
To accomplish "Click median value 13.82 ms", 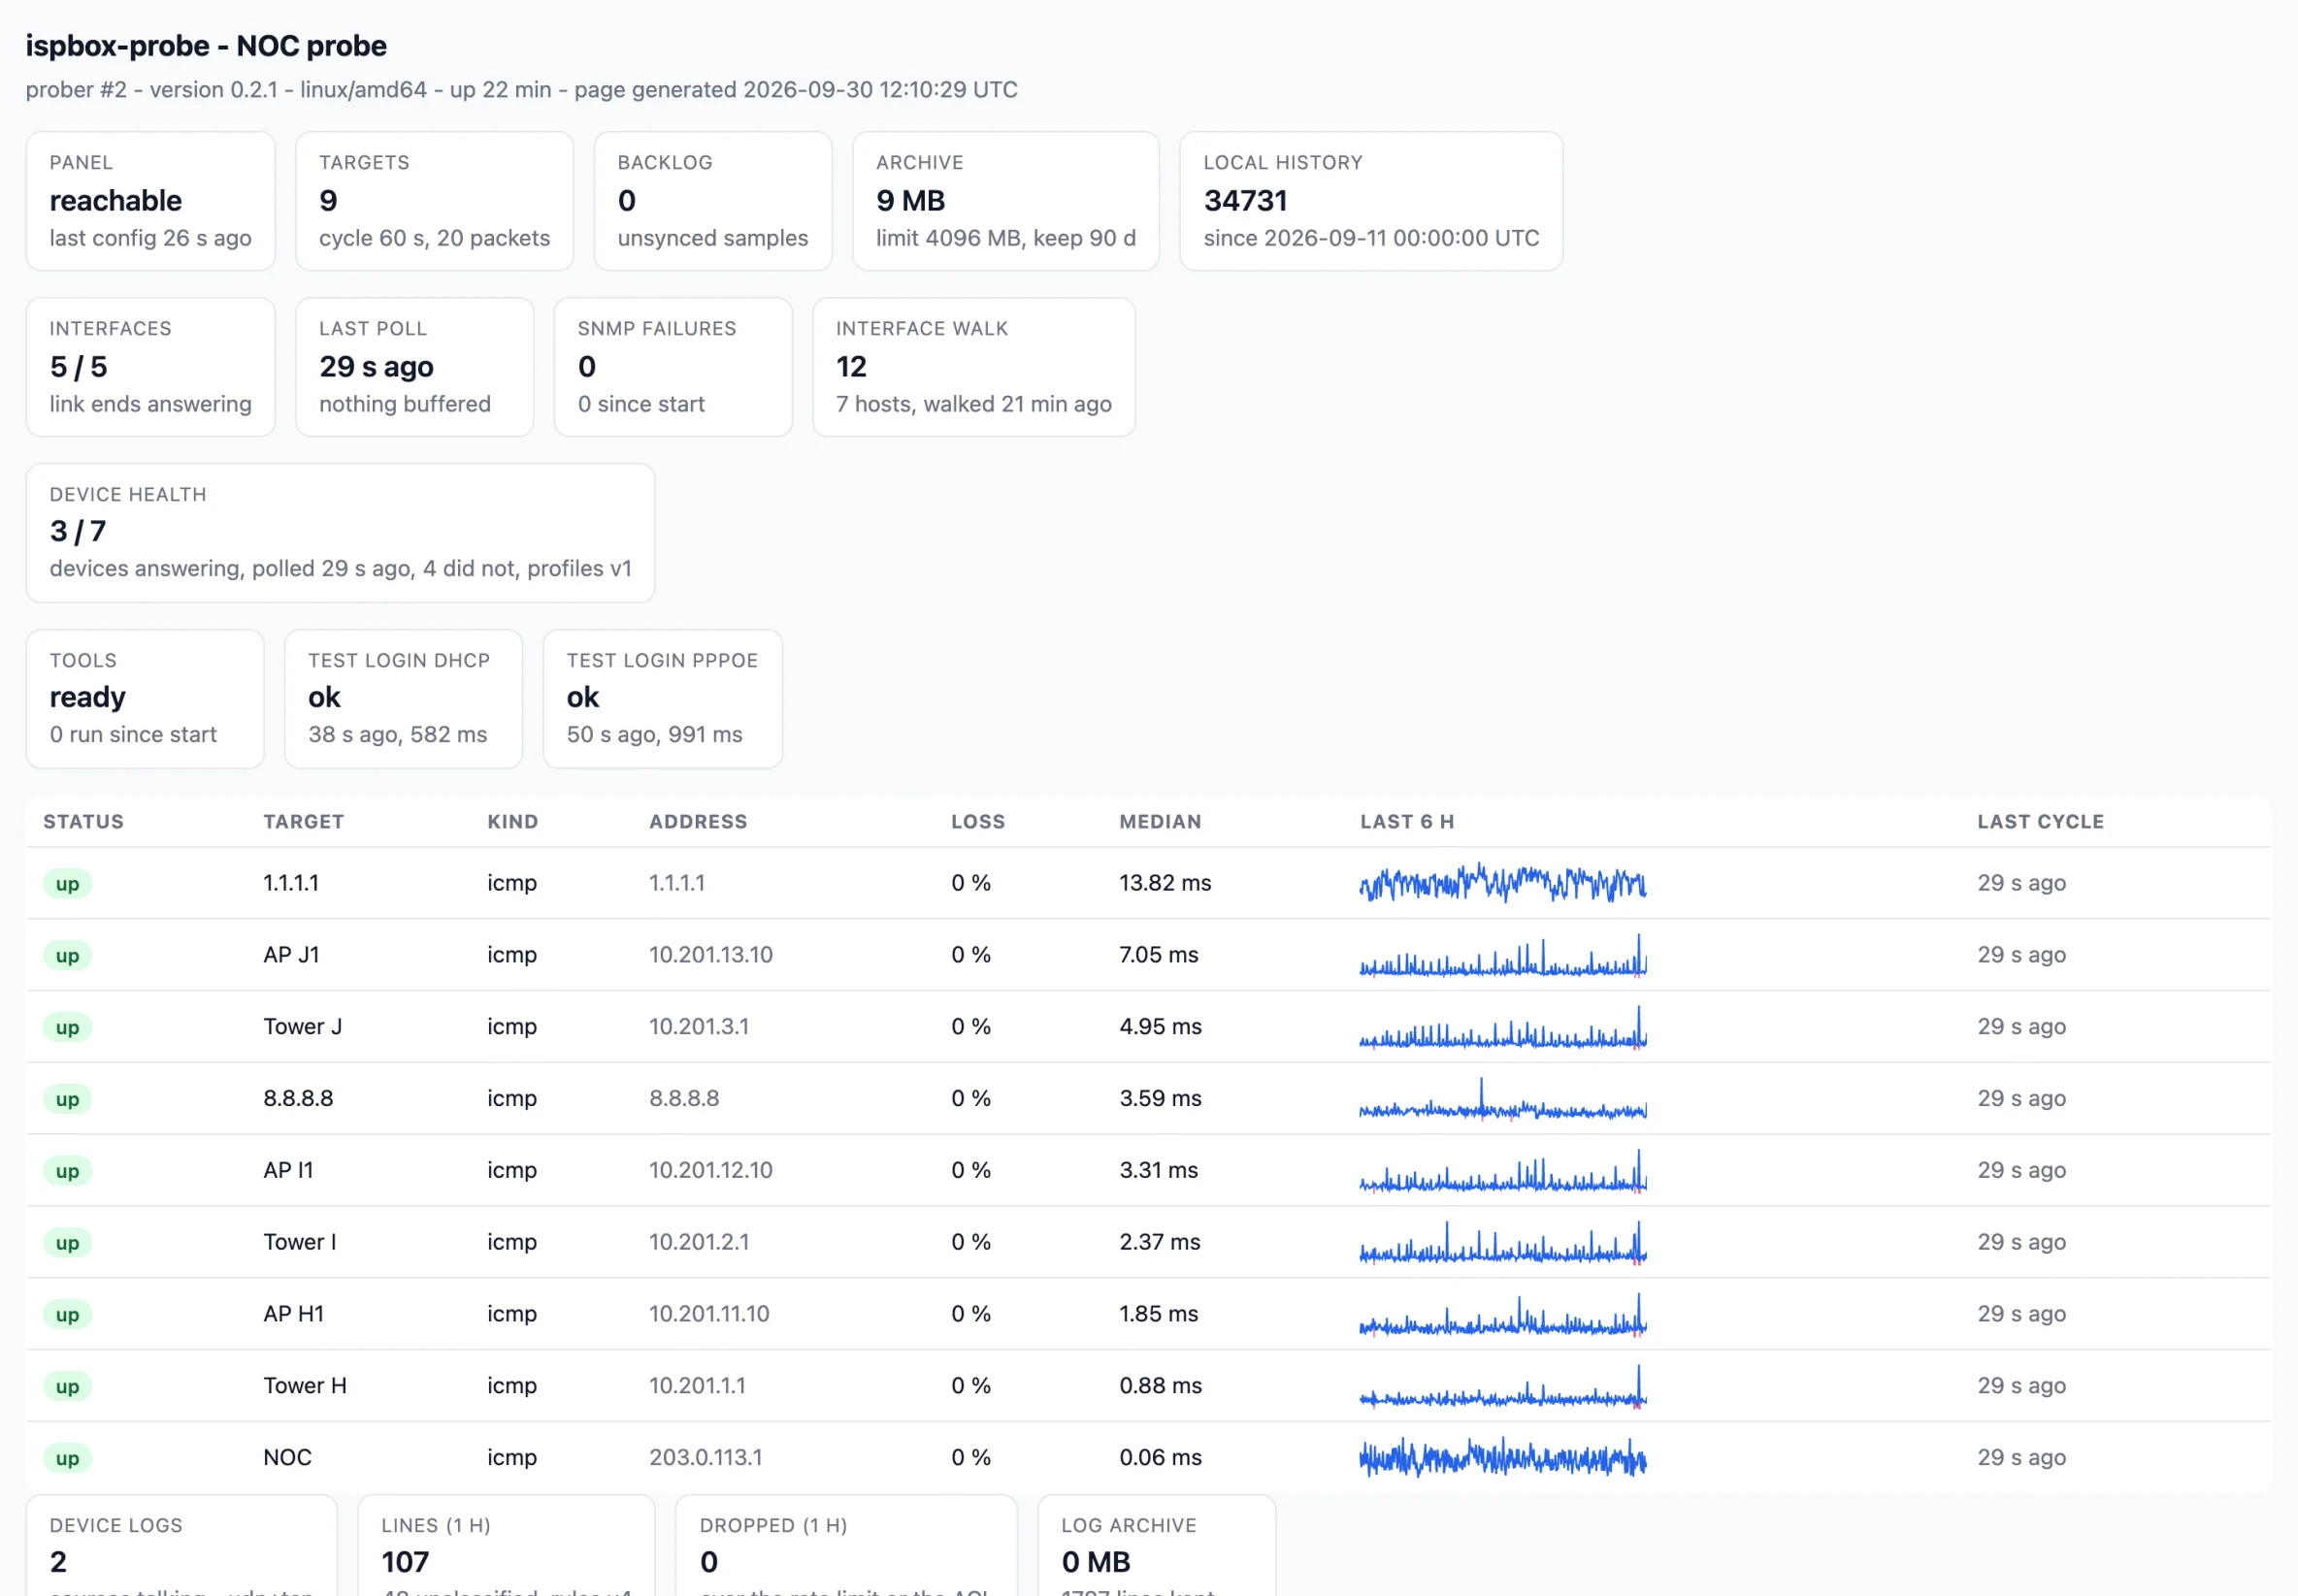I will pos(1165,883).
